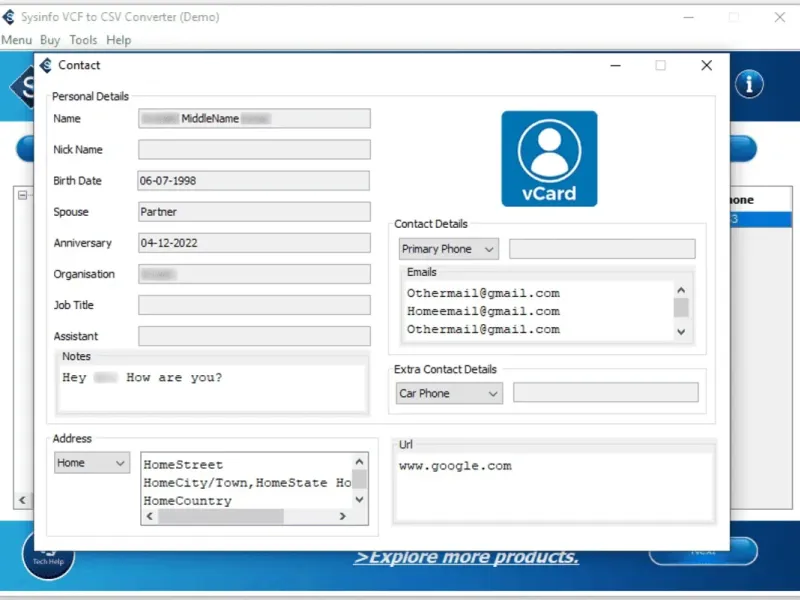This screenshot has width=800, height=600.
Task: Open the Menu menu
Action: pyautogui.click(x=16, y=40)
